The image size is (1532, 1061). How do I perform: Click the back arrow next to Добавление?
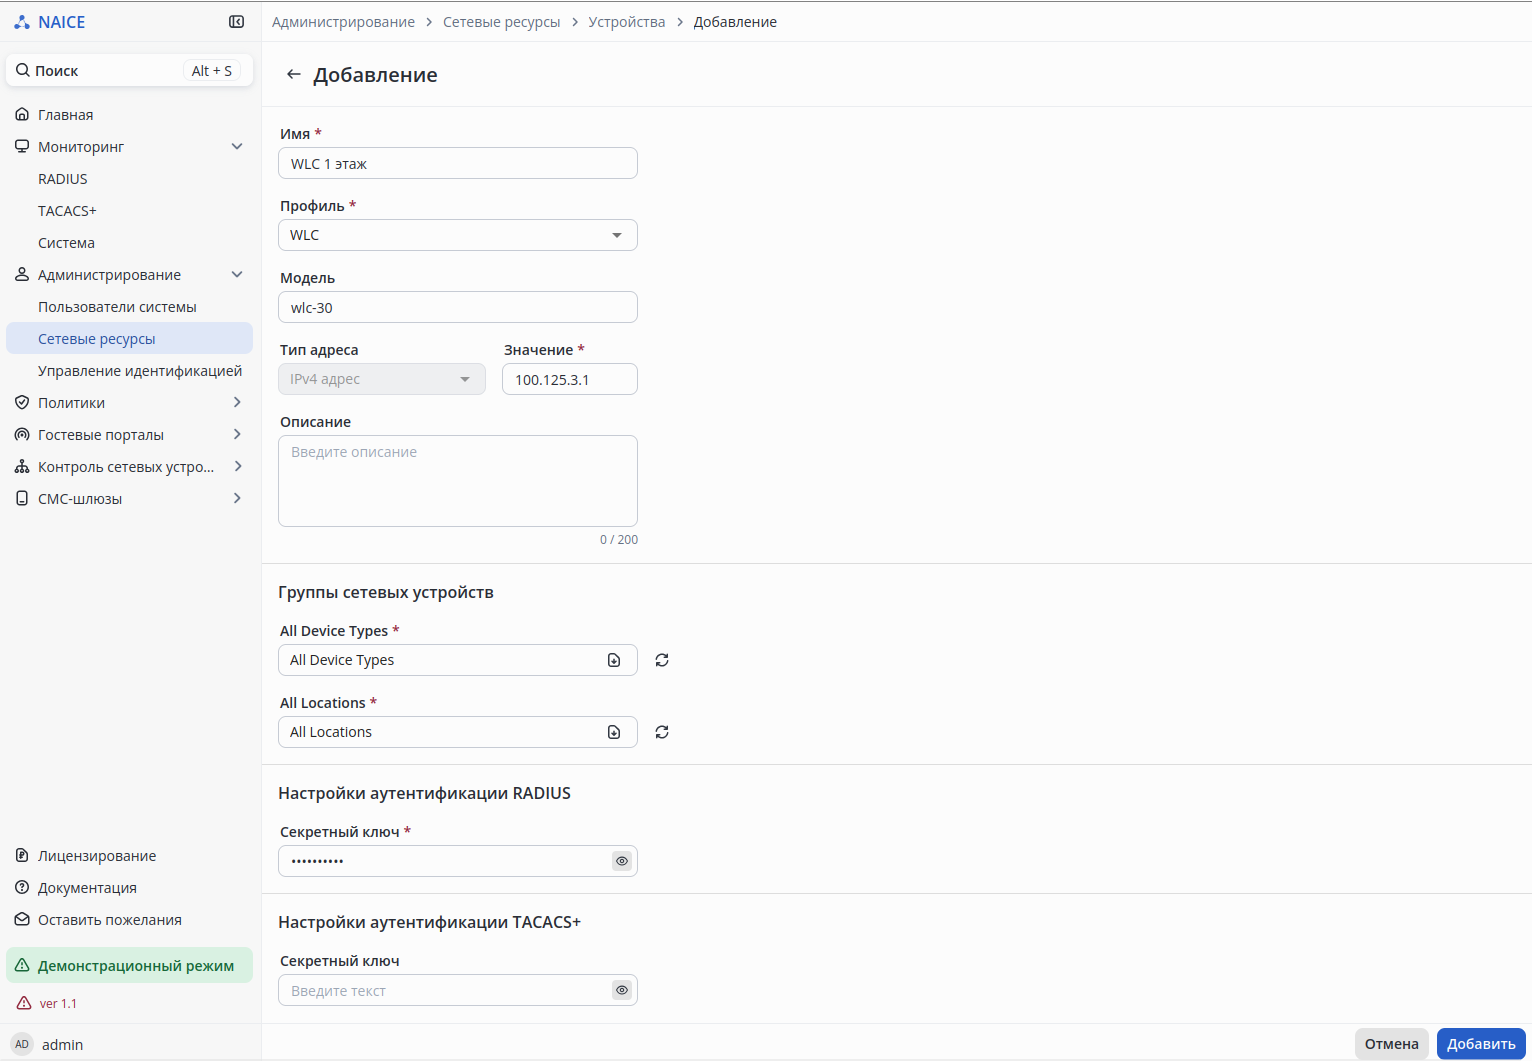[293, 75]
